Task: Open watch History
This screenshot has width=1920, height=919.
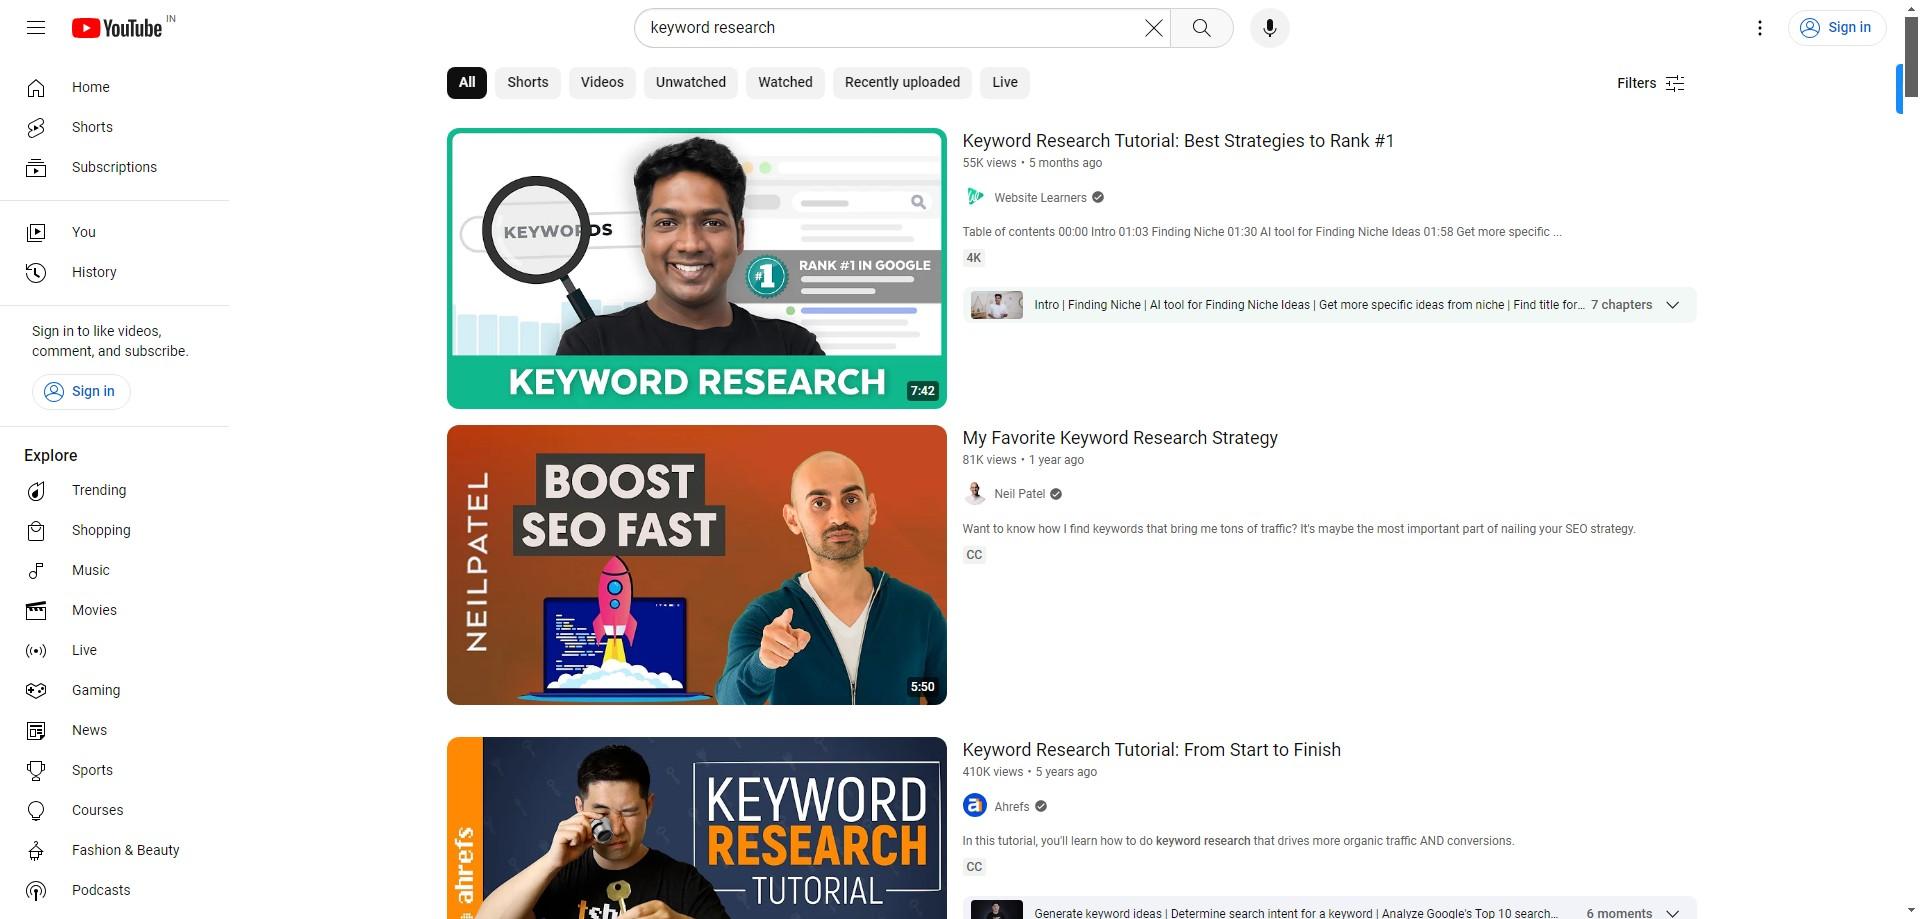Action: point(115,272)
